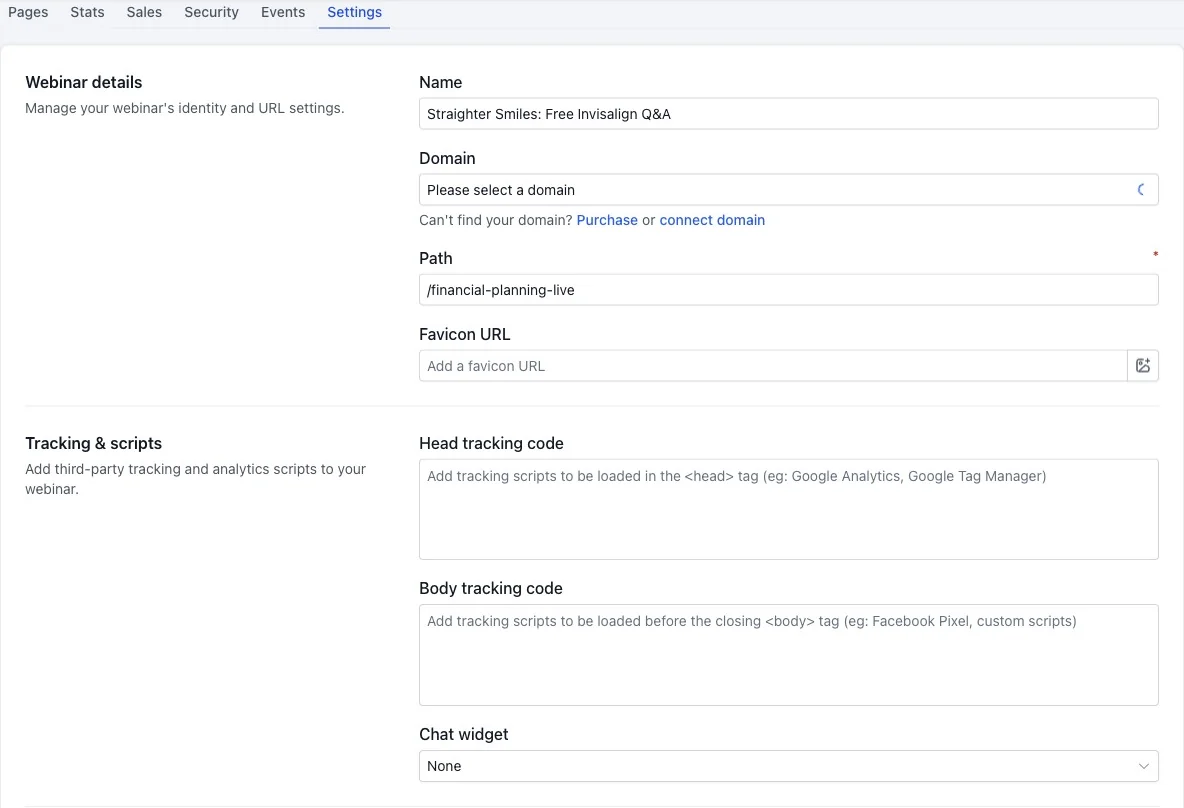Expand the Chat widget dropdown
This screenshot has height=808, width=1184.
click(x=788, y=766)
